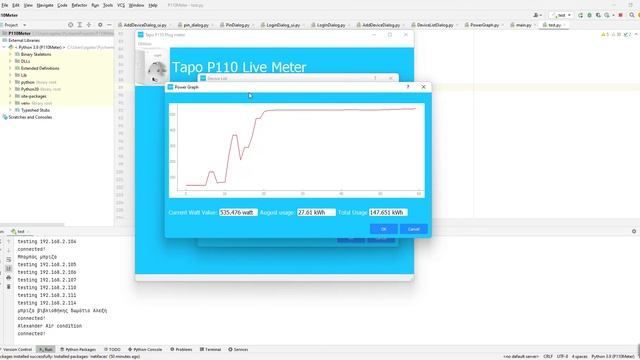Open Terminal tool window button
640x360 pixels.
(210, 349)
